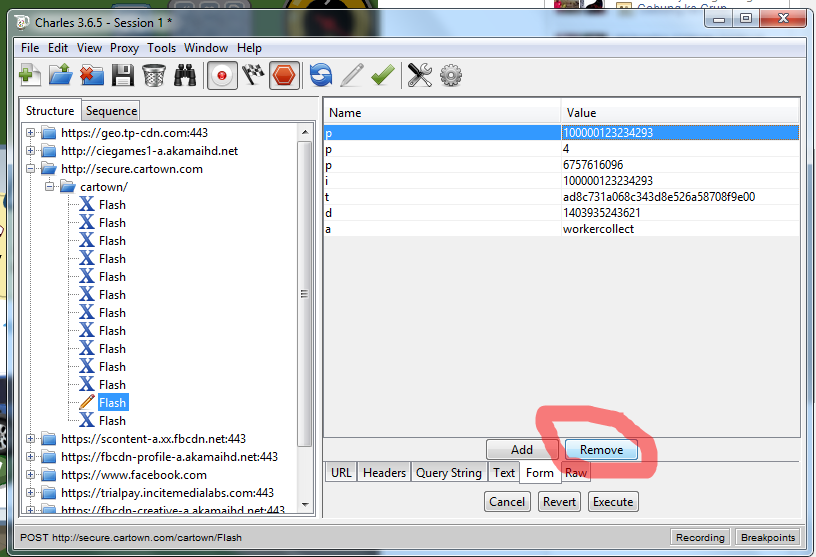Select the pencil-marked edited Flash request
The height and width of the screenshot is (557, 816).
click(112, 402)
